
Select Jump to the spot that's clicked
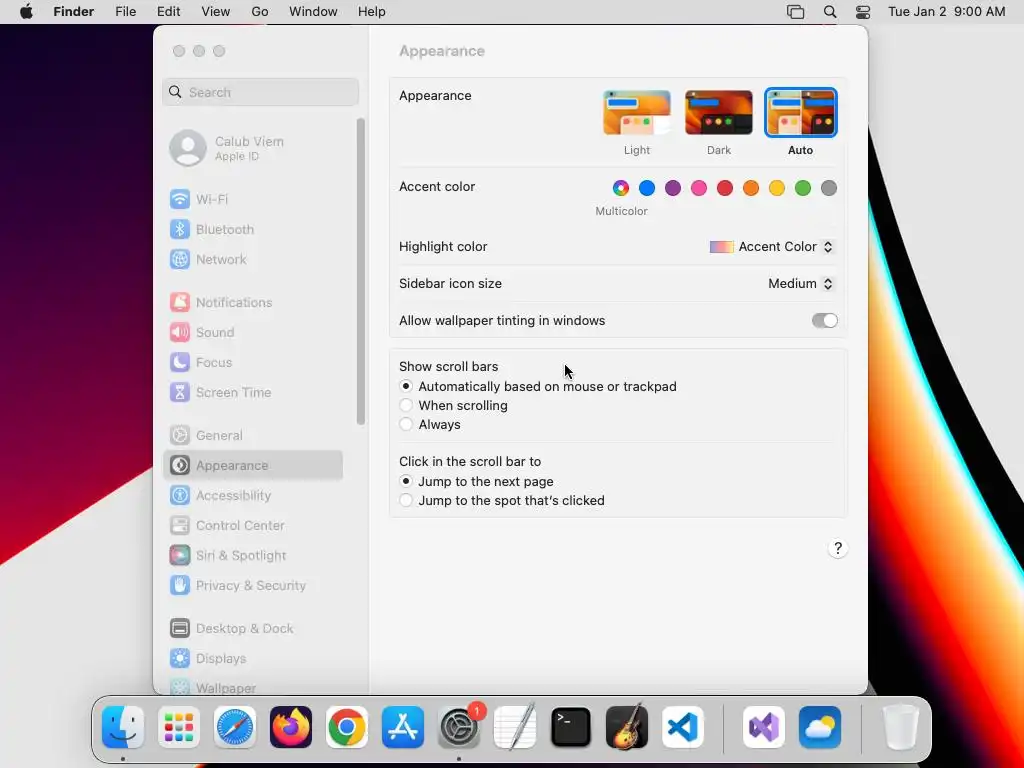406,500
